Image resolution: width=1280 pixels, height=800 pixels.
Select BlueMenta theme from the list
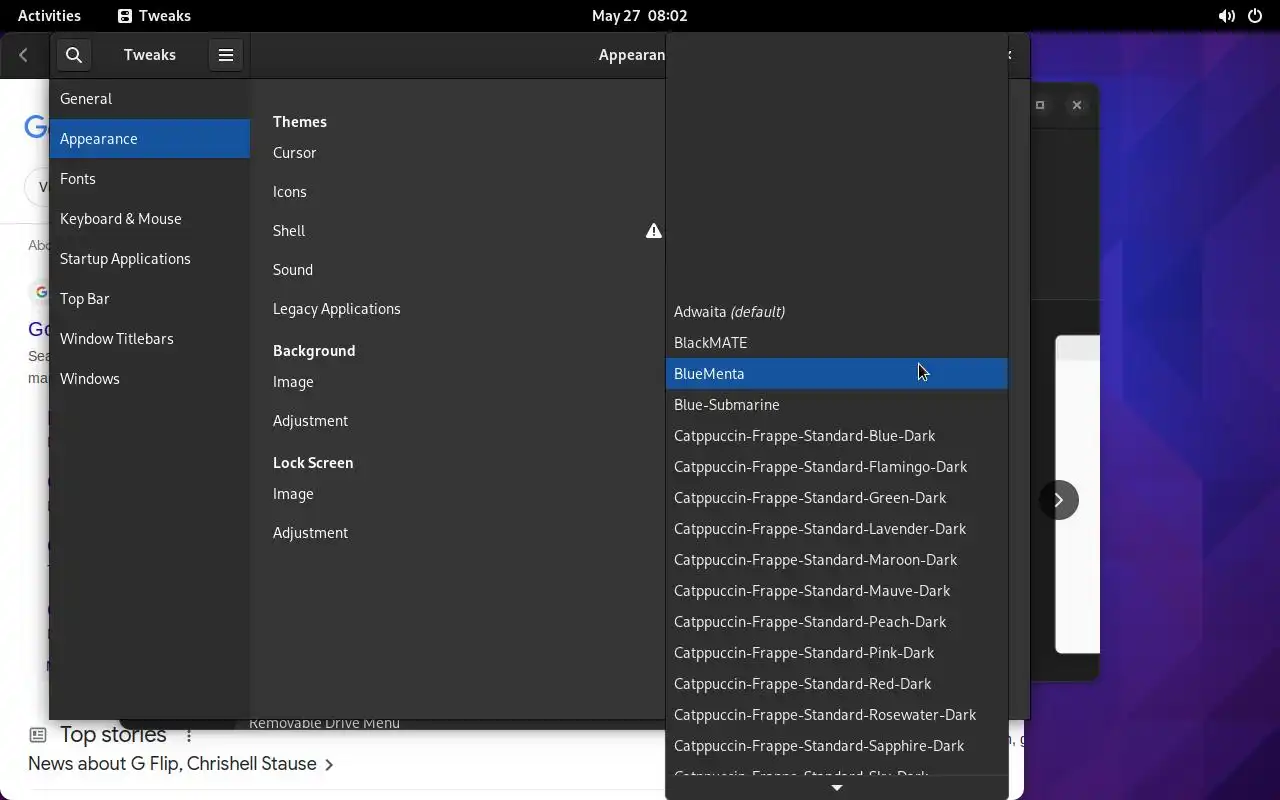(709, 374)
